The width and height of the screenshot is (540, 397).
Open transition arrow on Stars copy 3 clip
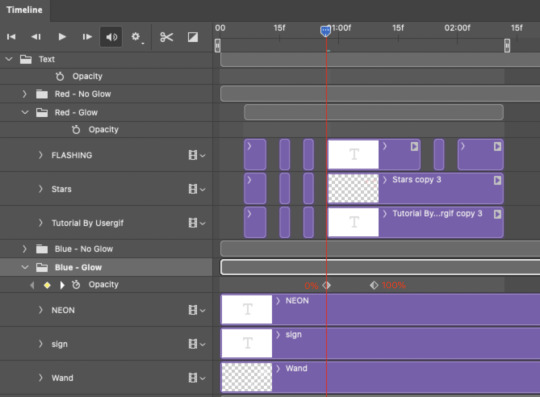coord(497,180)
